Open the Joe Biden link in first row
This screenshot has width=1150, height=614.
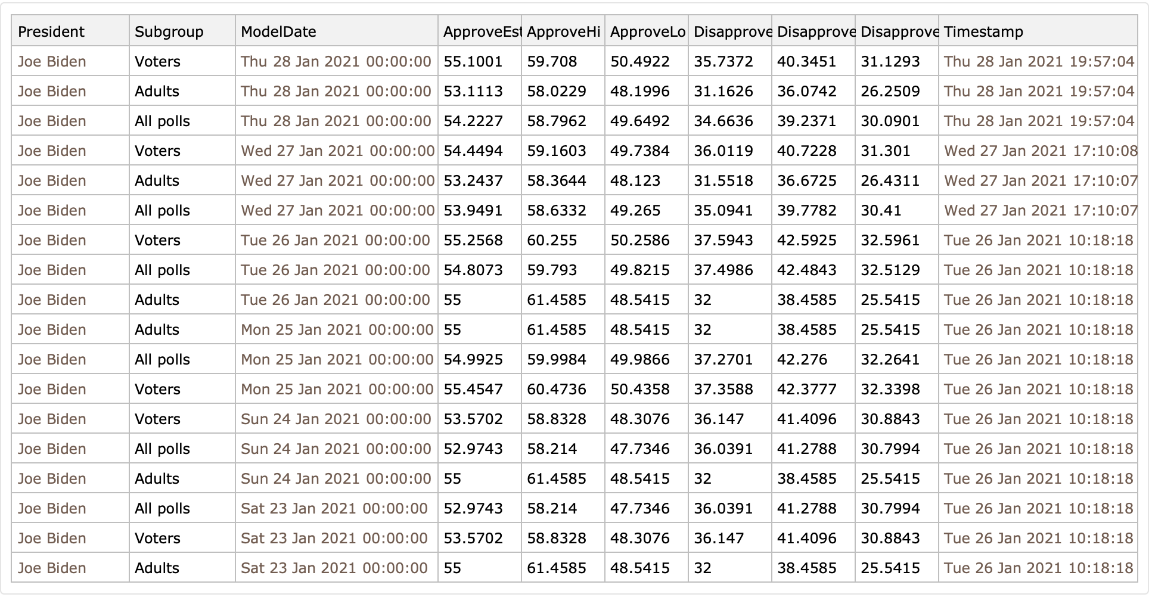click(52, 61)
